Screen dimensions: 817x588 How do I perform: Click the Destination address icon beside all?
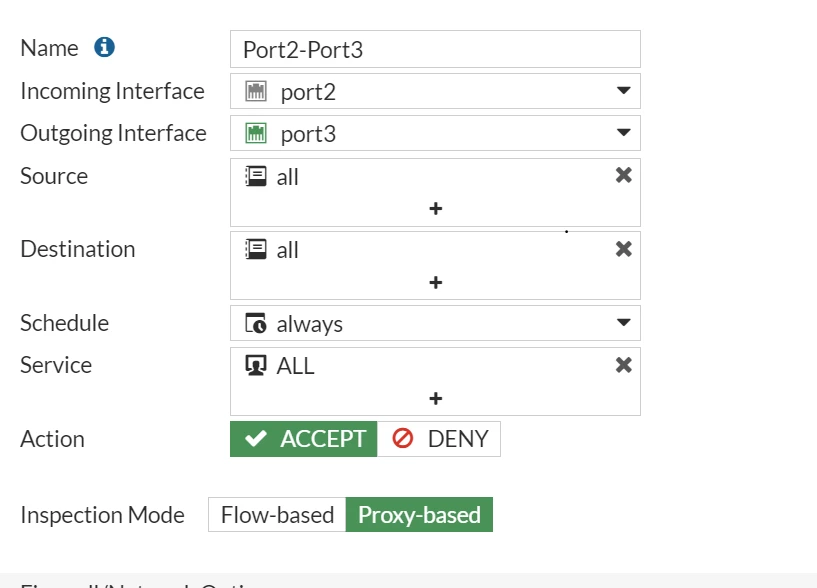pos(256,249)
